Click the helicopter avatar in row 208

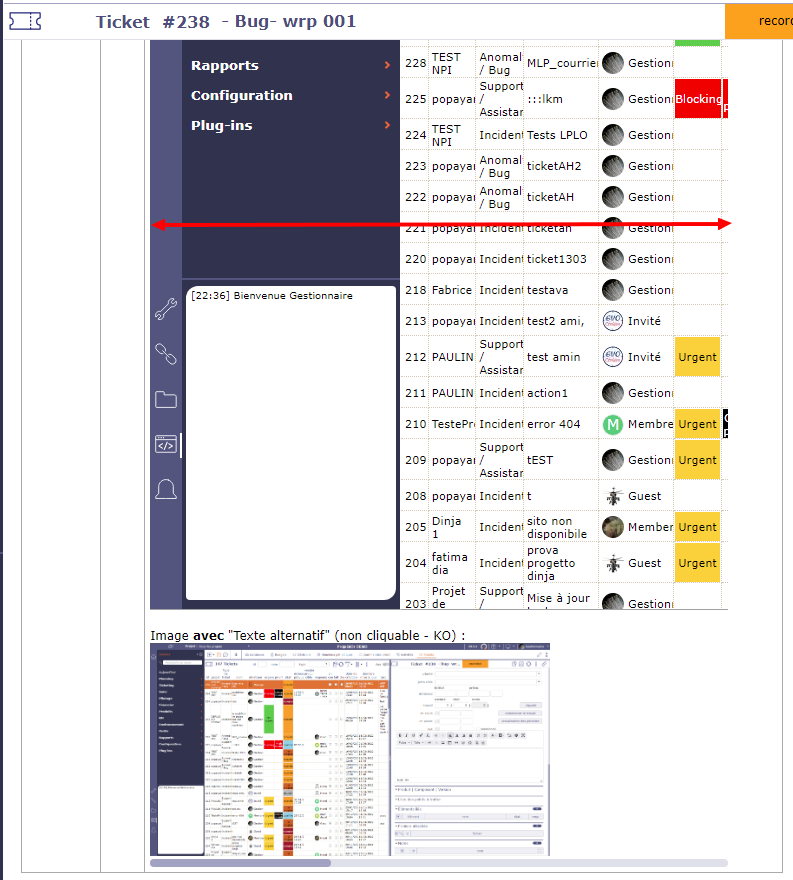[x=613, y=496]
